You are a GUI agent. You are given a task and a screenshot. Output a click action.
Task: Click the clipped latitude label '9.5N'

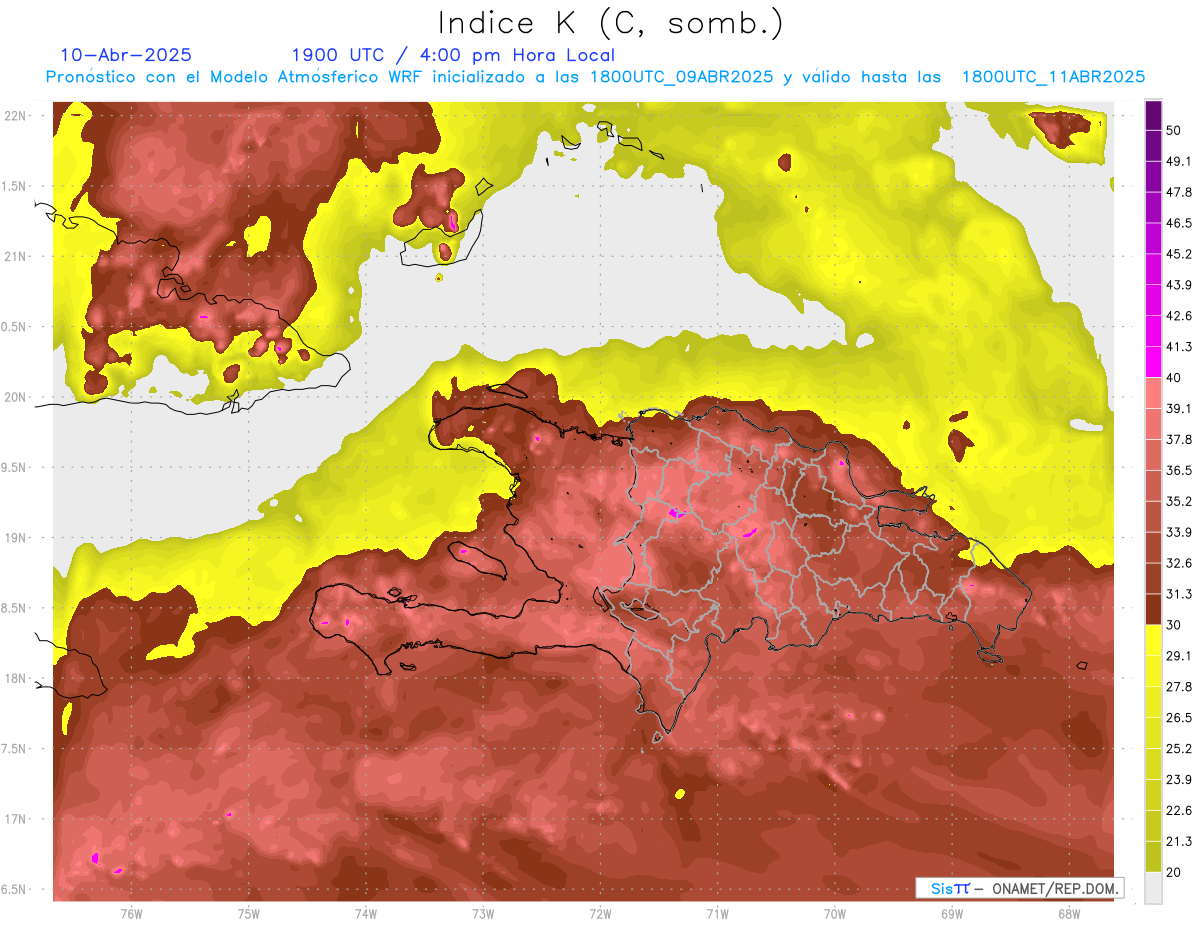(x=13, y=468)
